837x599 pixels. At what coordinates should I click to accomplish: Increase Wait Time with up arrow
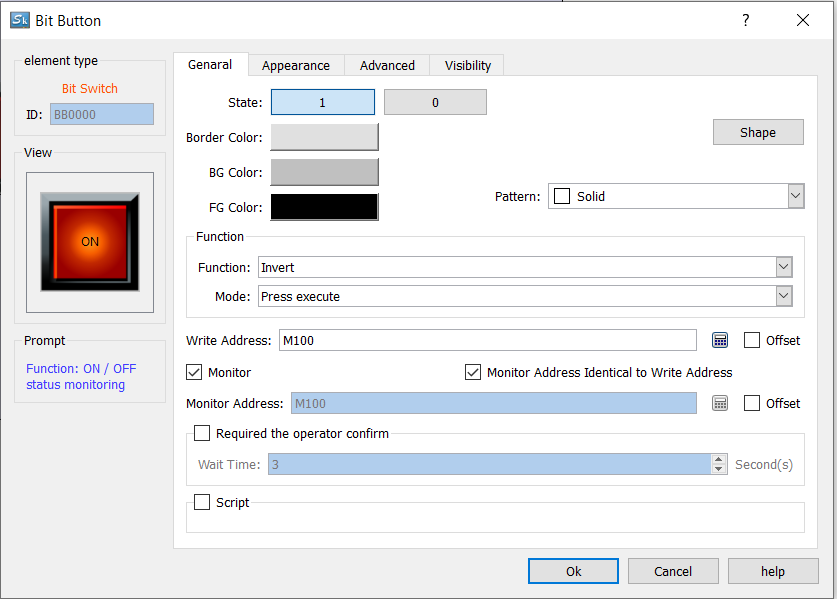pyautogui.click(x=718, y=459)
